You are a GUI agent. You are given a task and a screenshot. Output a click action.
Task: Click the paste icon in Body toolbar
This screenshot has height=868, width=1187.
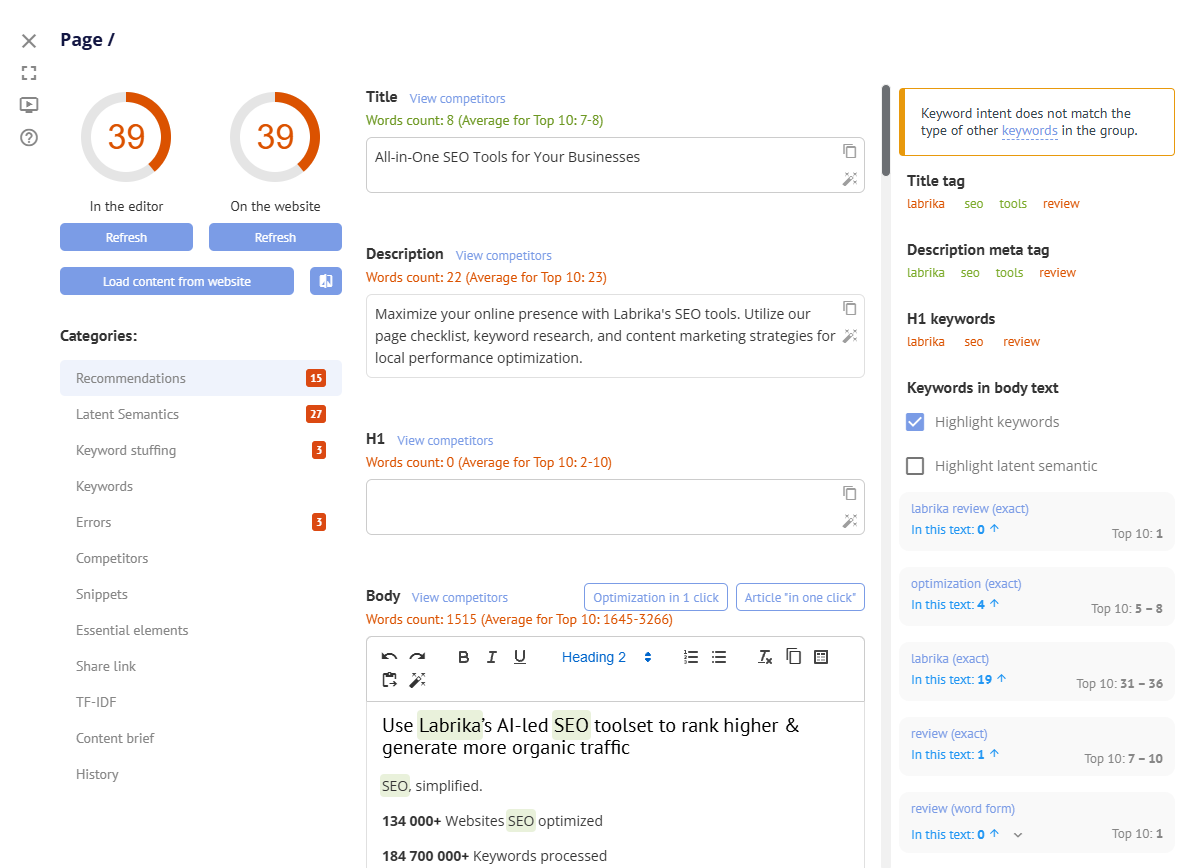tap(389, 680)
